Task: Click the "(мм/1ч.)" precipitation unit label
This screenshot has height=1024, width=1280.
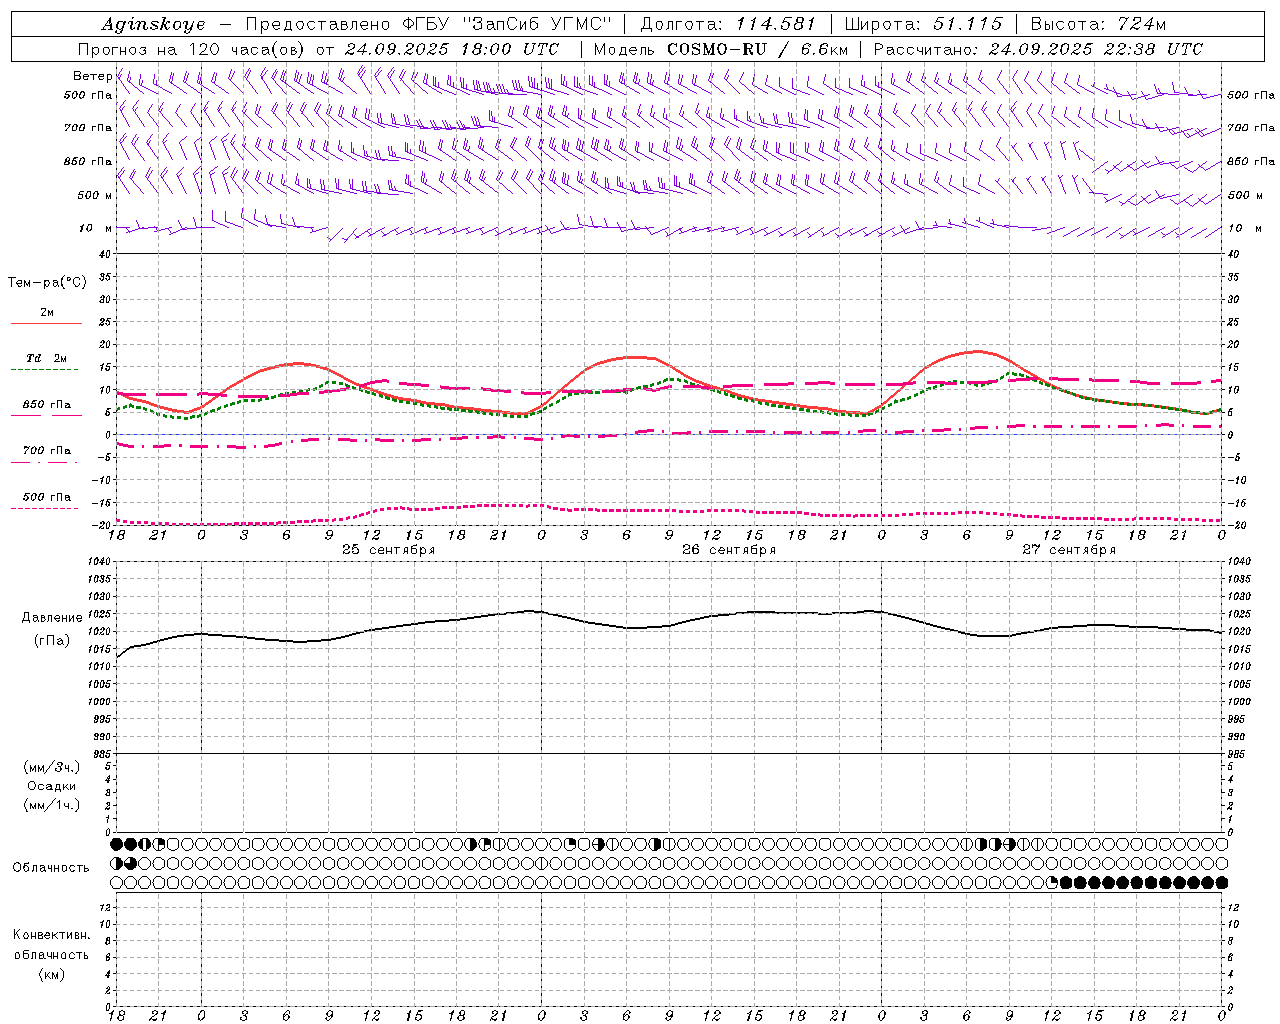Action: pyautogui.click(x=52, y=805)
